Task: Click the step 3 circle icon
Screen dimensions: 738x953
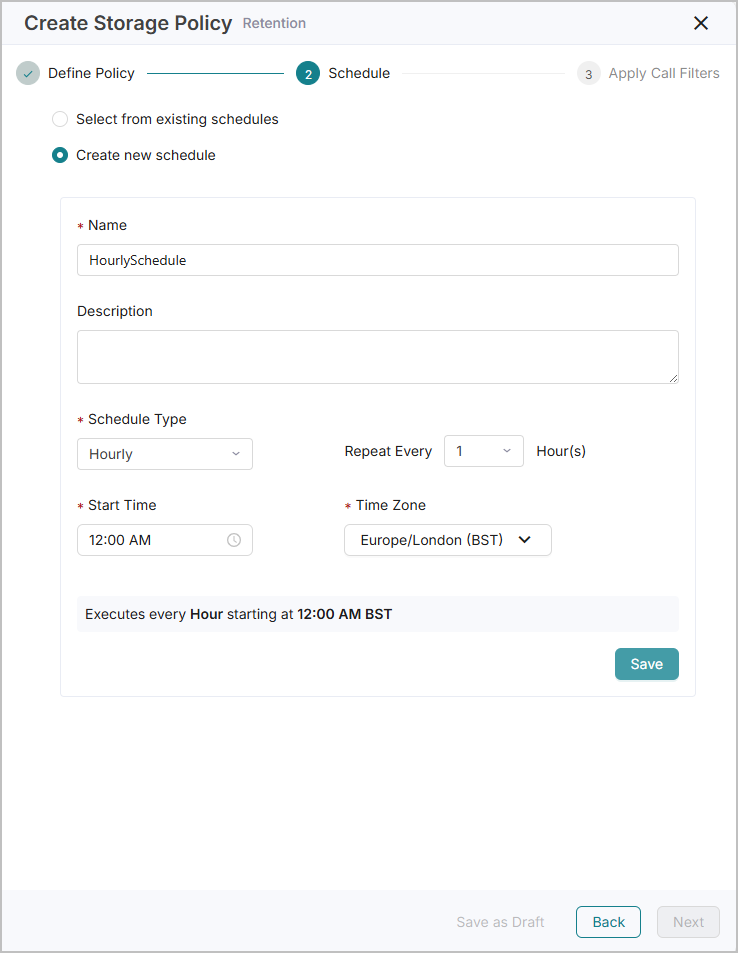Action: point(588,74)
